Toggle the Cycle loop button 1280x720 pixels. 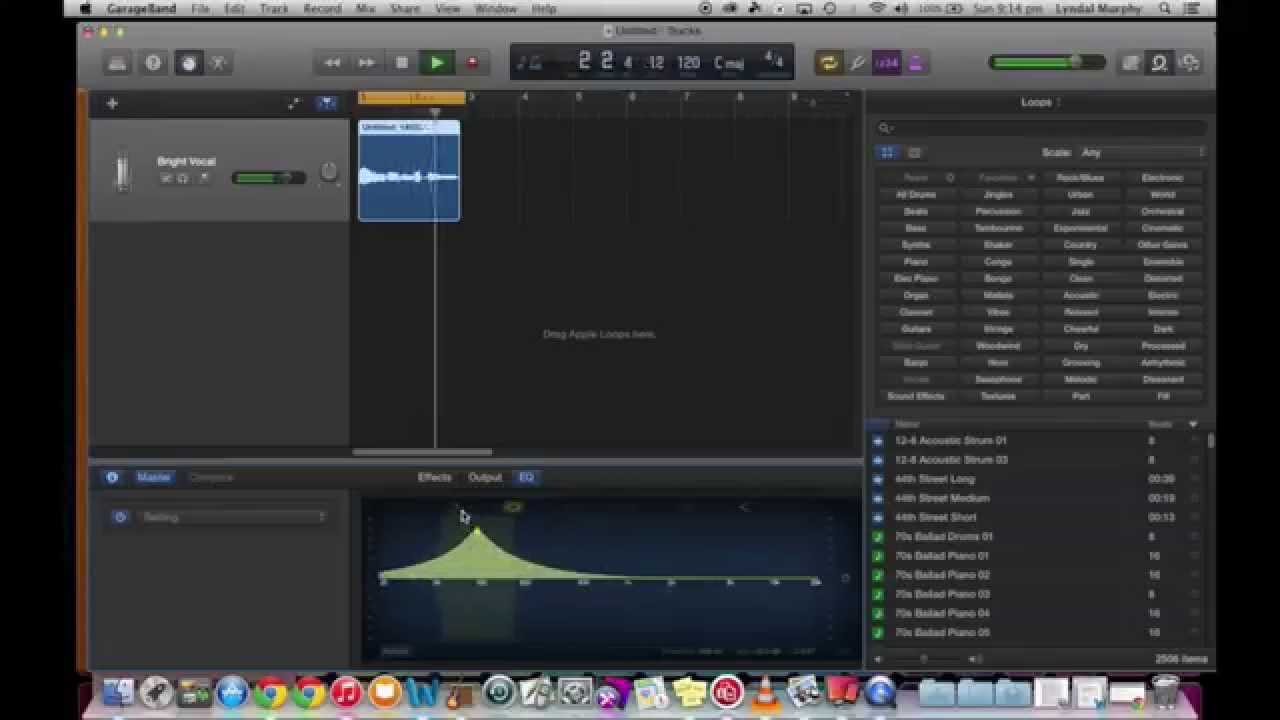(828, 63)
